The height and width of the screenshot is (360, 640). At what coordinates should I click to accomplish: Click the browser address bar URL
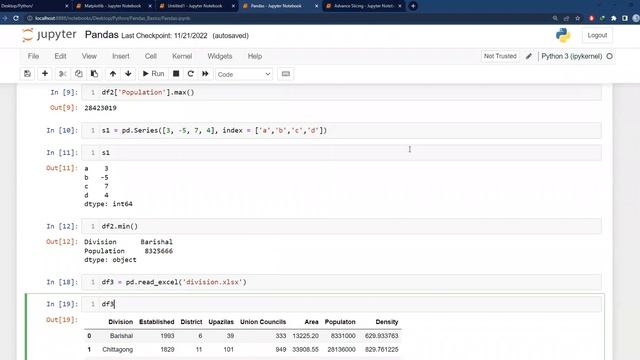(113, 18)
